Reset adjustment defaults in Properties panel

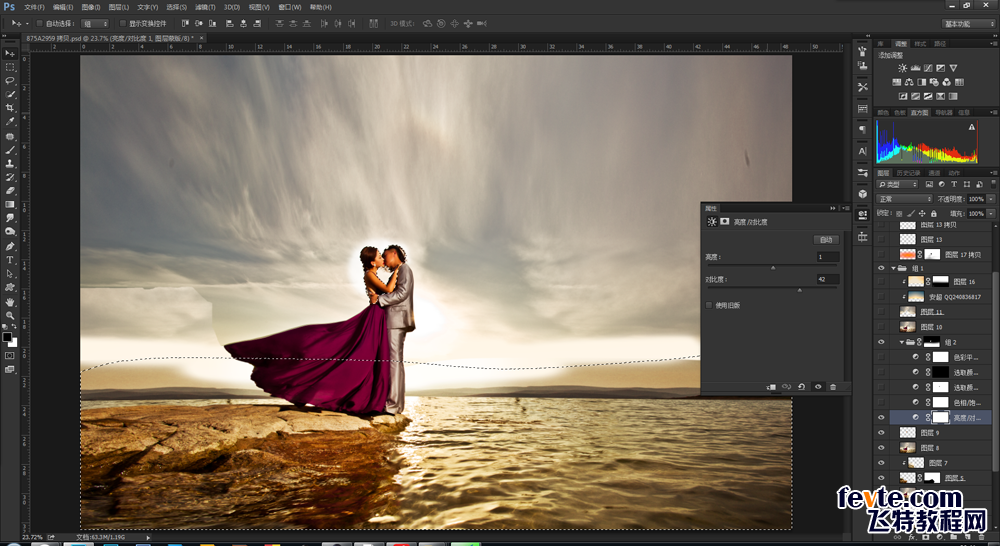(x=801, y=387)
